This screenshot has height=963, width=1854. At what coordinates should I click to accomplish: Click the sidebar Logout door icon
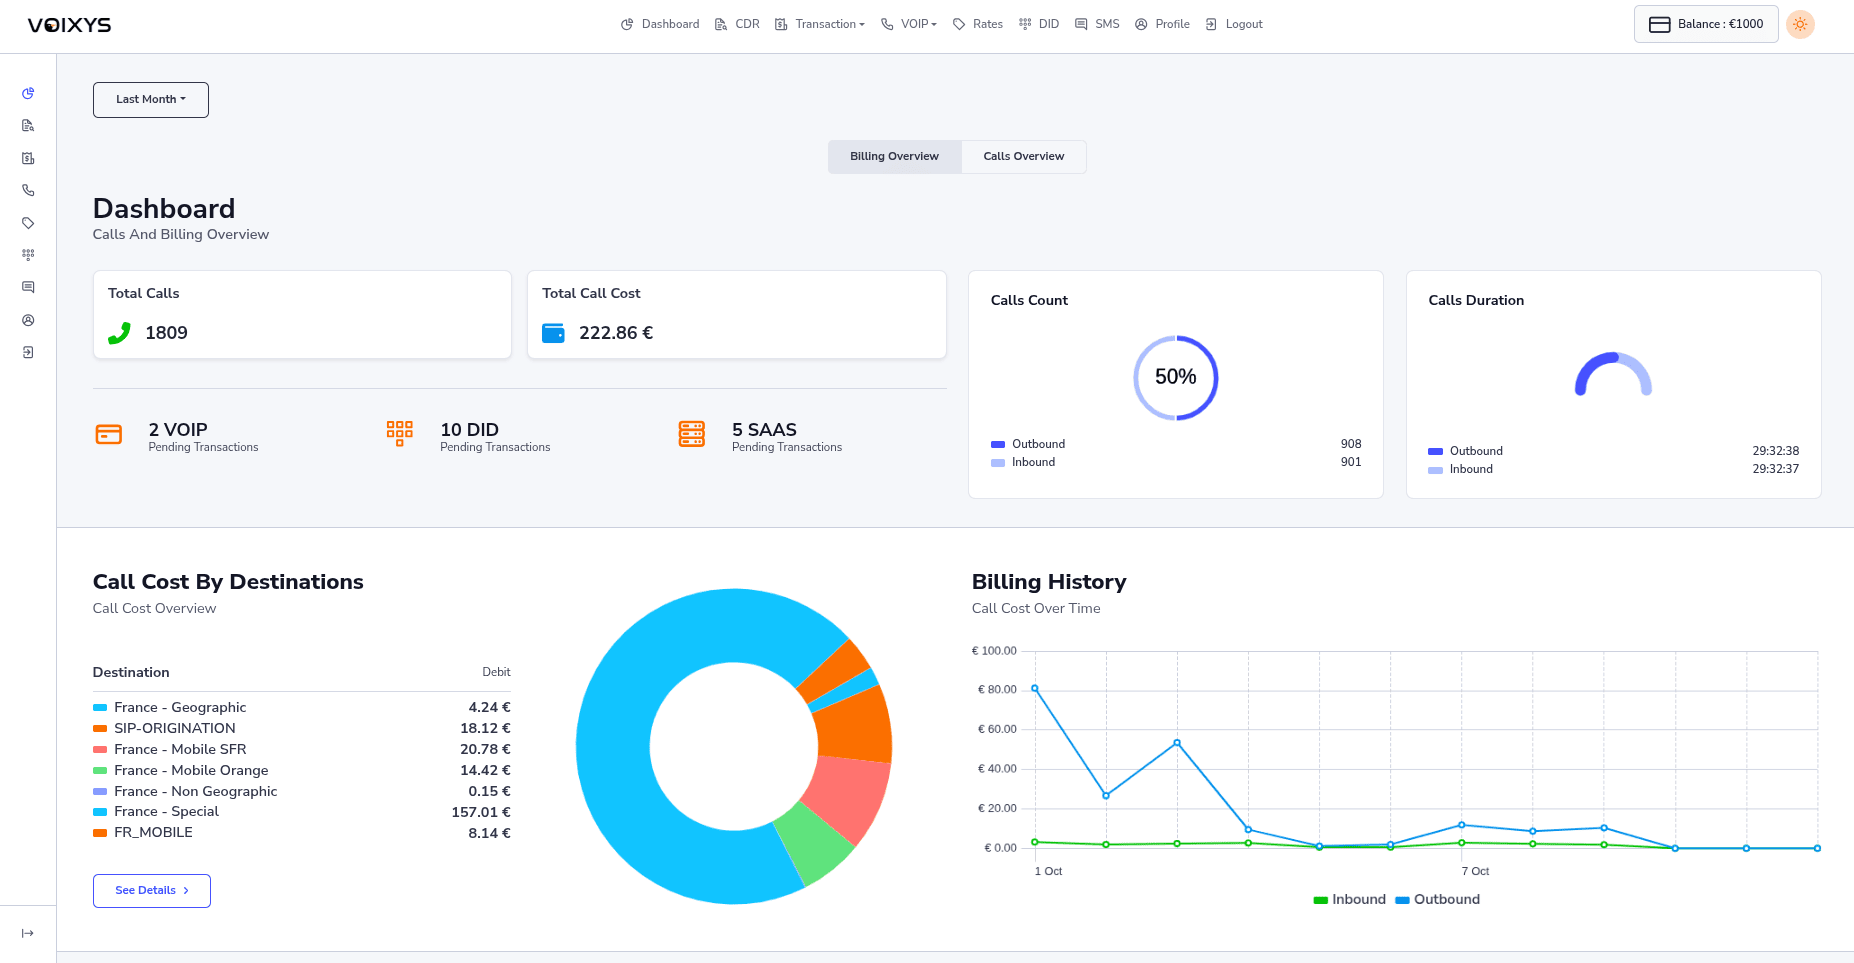pyautogui.click(x=28, y=352)
